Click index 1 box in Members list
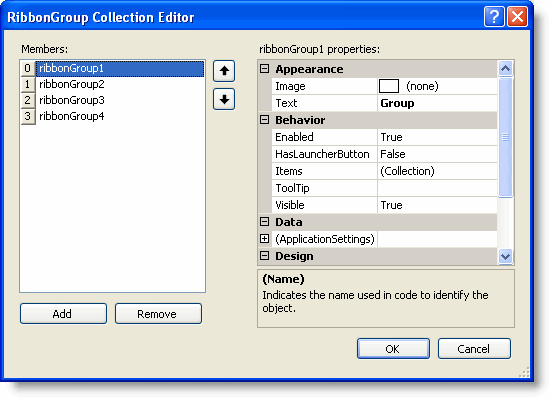Image resolution: width=550 pixels, height=398 pixels. [x=28, y=84]
